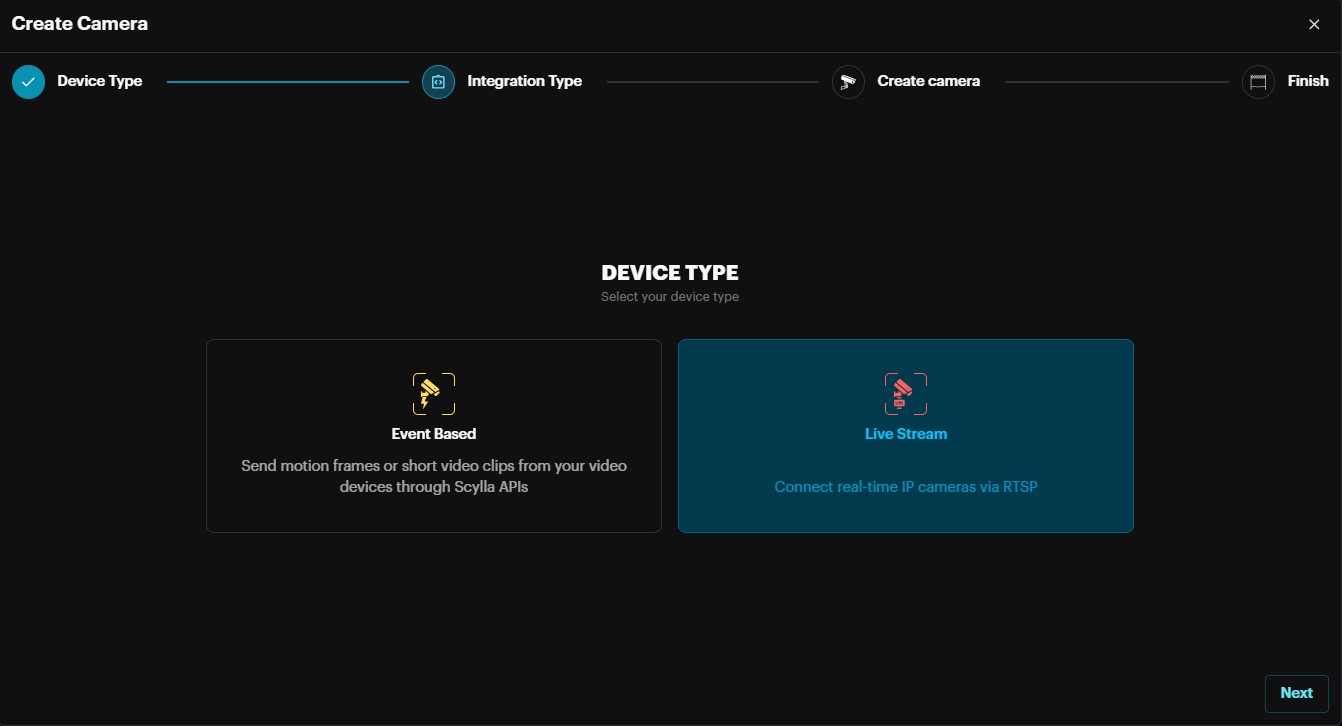Viewport: 1342px width, 726px height.
Task: Click the Integration Type step icon
Action: (438, 82)
